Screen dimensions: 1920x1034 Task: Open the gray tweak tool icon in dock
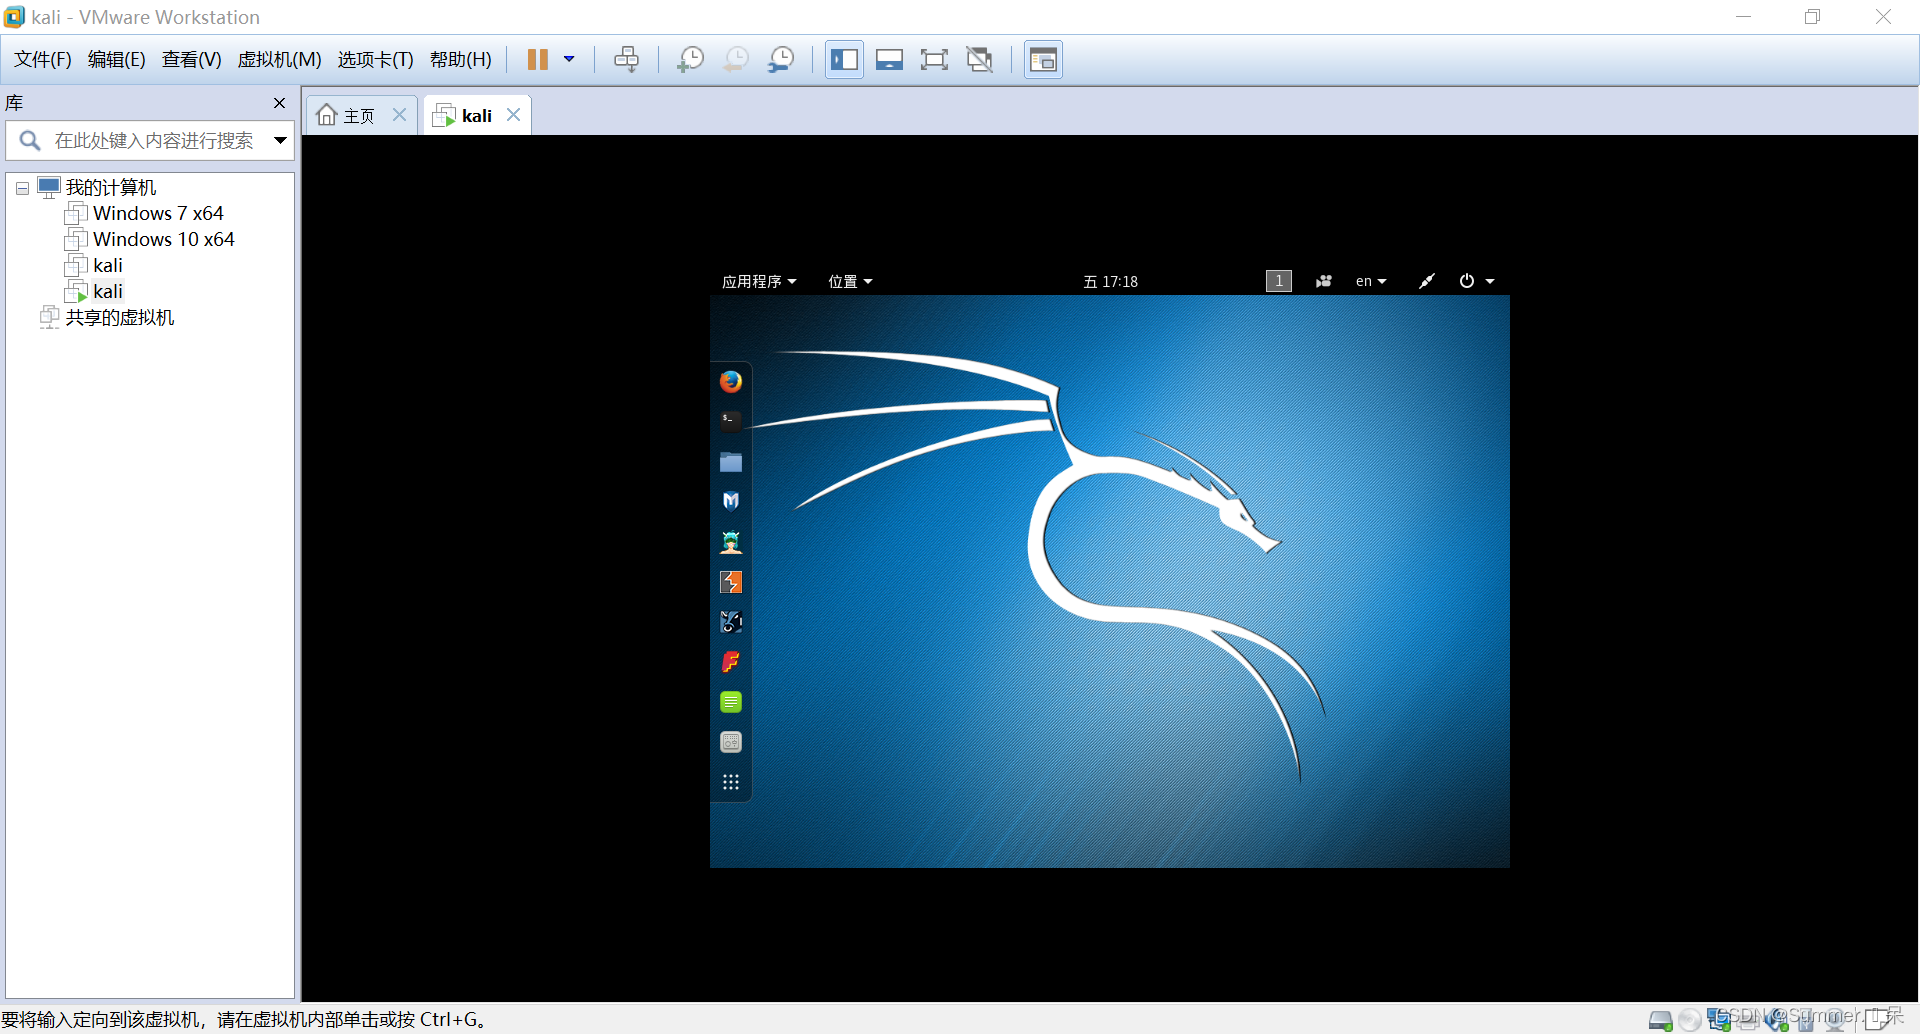pyautogui.click(x=731, y=742)
